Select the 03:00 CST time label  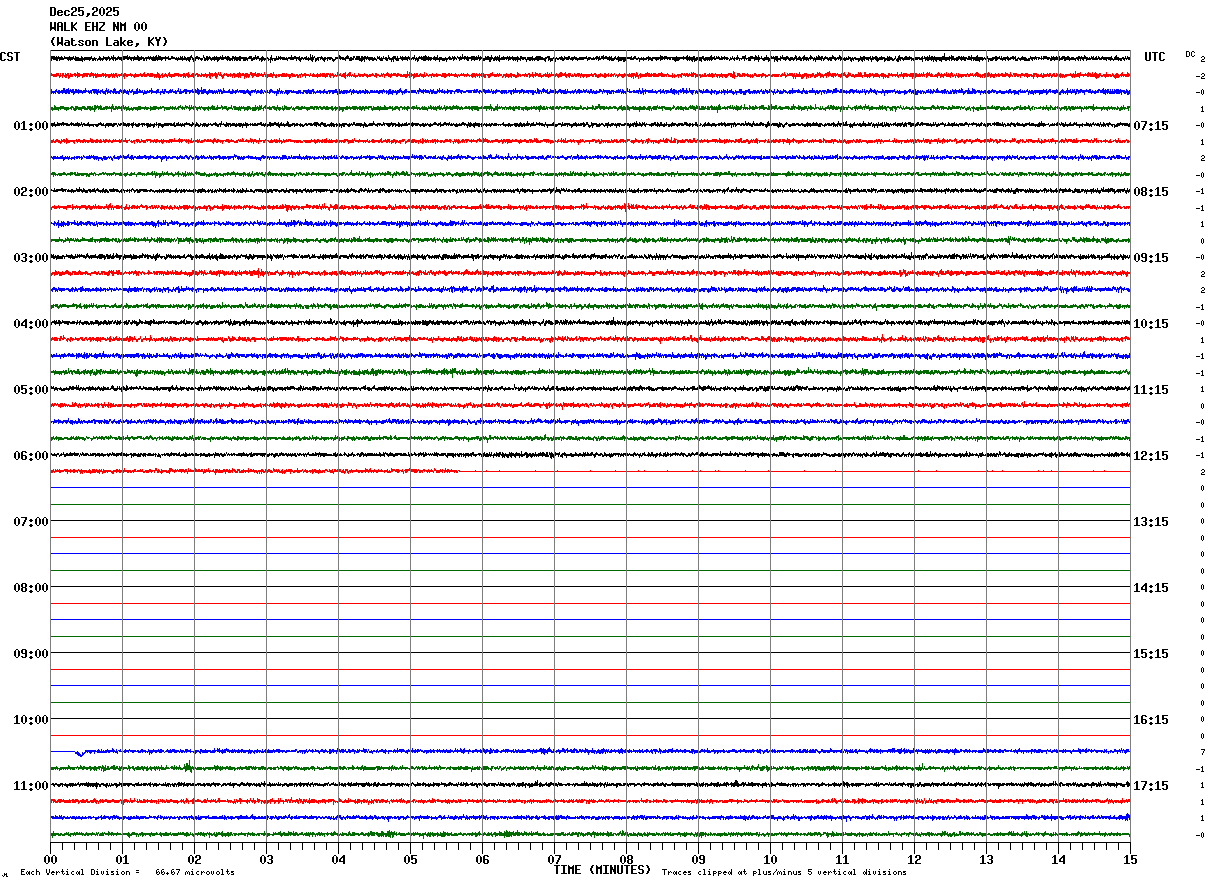[31, 258]
